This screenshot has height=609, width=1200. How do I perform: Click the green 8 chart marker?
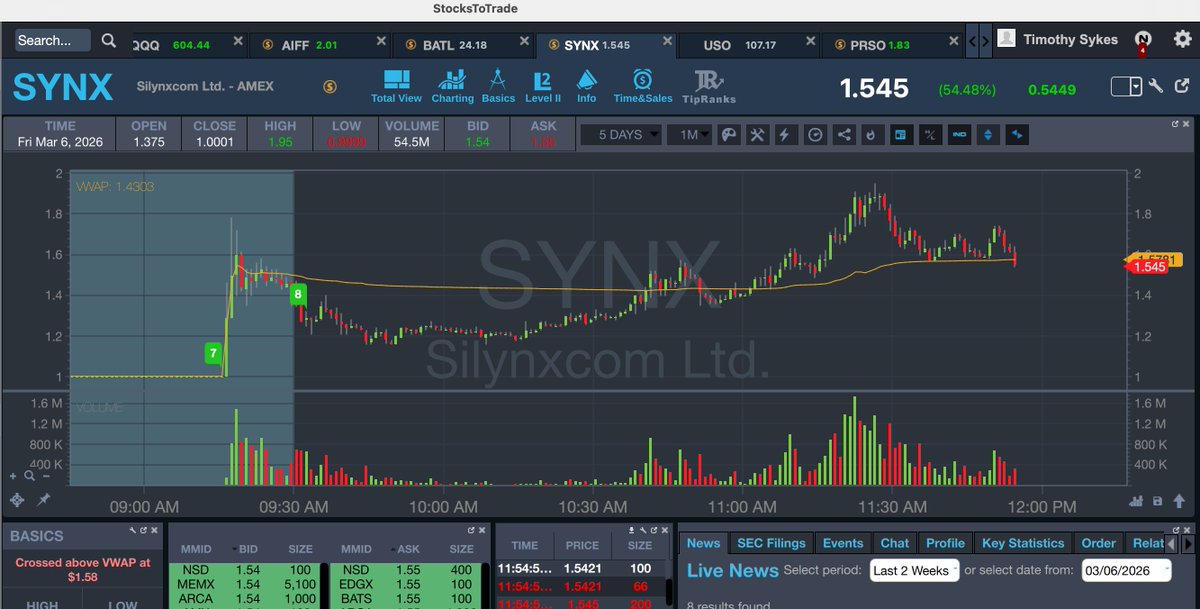pos(298,294)
